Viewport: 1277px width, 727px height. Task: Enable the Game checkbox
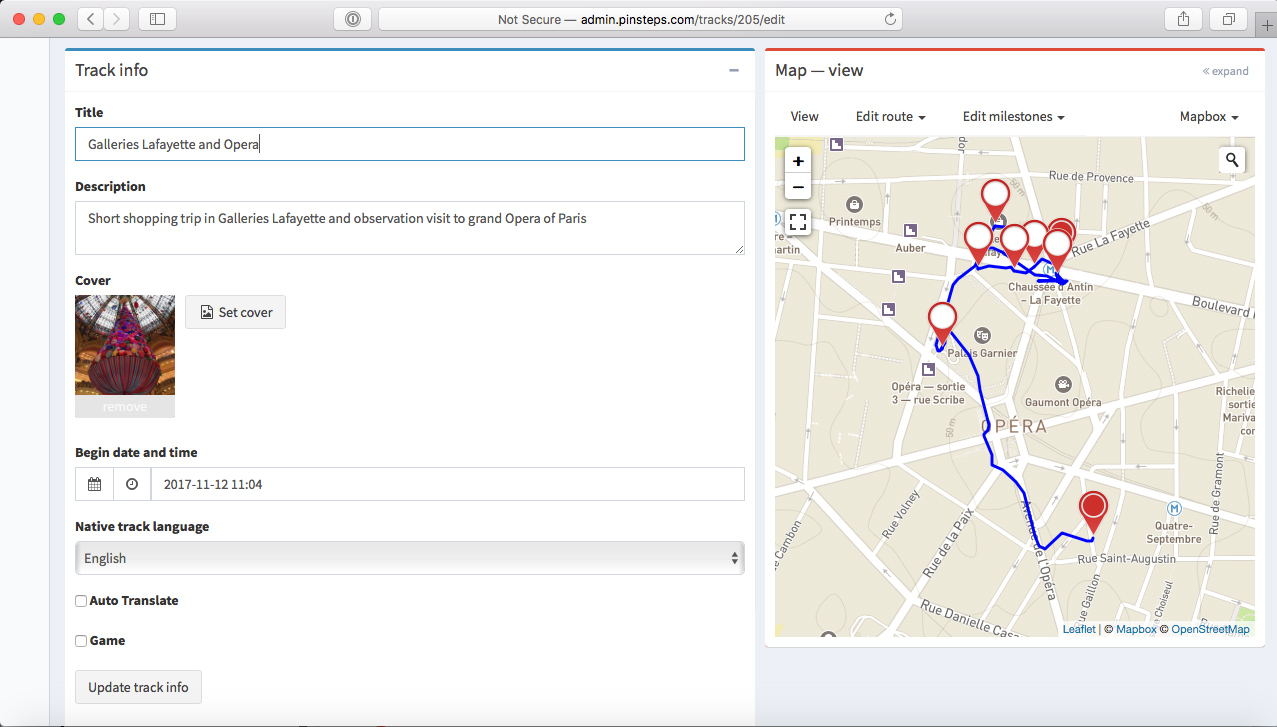[x=81, y=641]
